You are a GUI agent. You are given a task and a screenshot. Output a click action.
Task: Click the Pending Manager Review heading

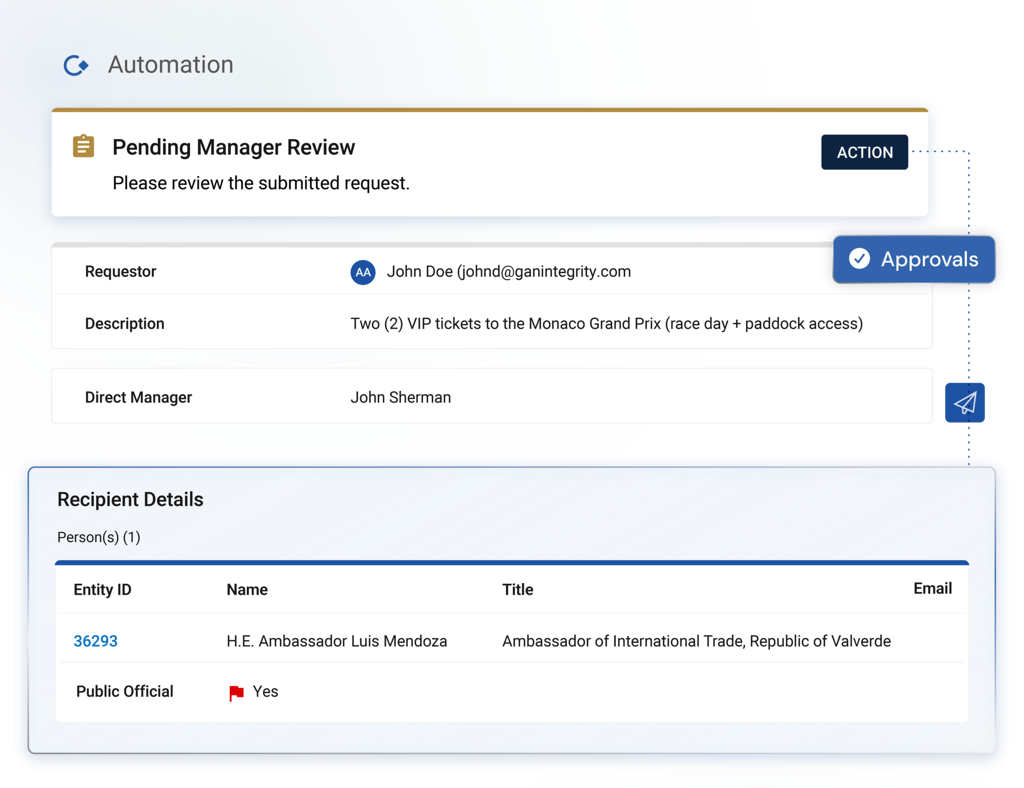pos(233,148)
